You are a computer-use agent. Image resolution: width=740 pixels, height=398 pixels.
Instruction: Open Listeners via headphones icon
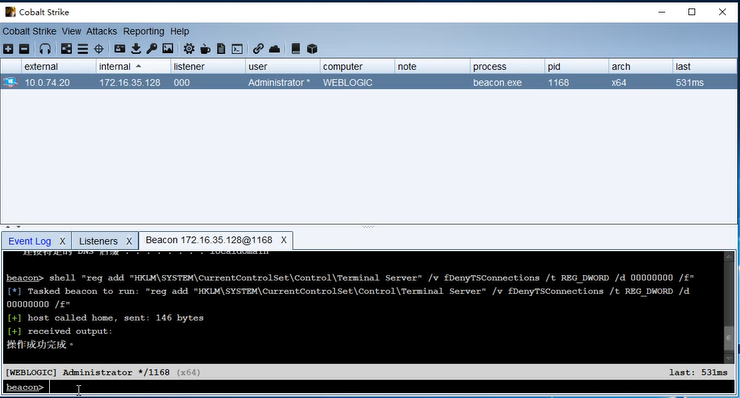45,49
